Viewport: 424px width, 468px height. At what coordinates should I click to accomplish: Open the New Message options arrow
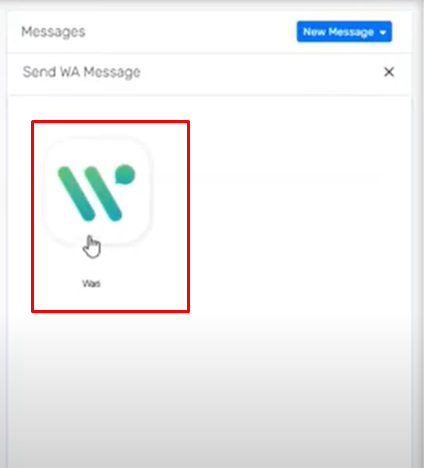[383, 32]
